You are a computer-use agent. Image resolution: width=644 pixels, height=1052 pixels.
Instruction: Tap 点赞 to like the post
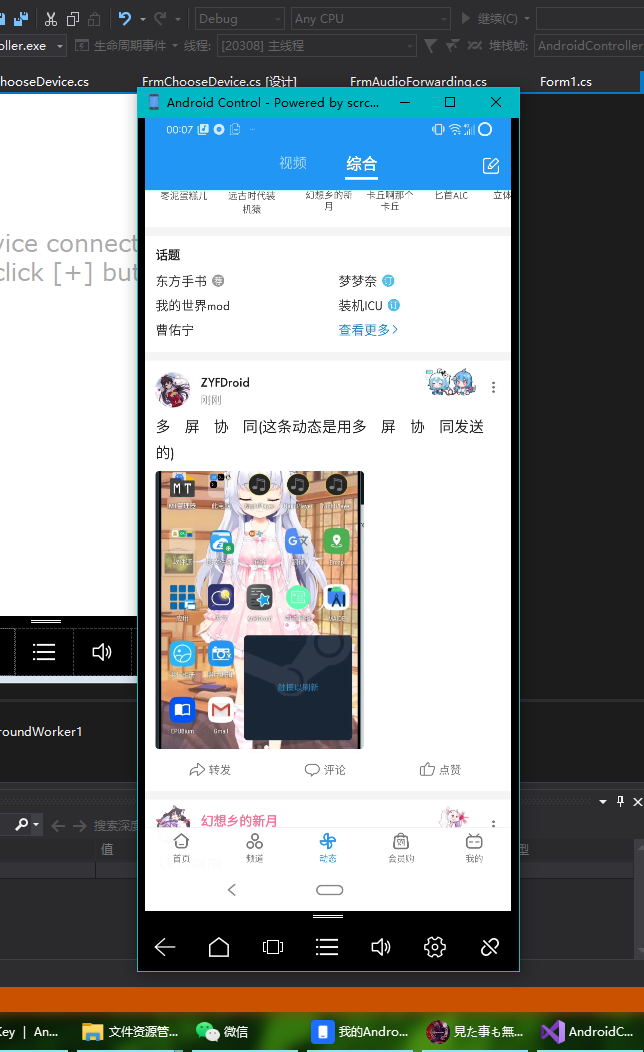441,770
